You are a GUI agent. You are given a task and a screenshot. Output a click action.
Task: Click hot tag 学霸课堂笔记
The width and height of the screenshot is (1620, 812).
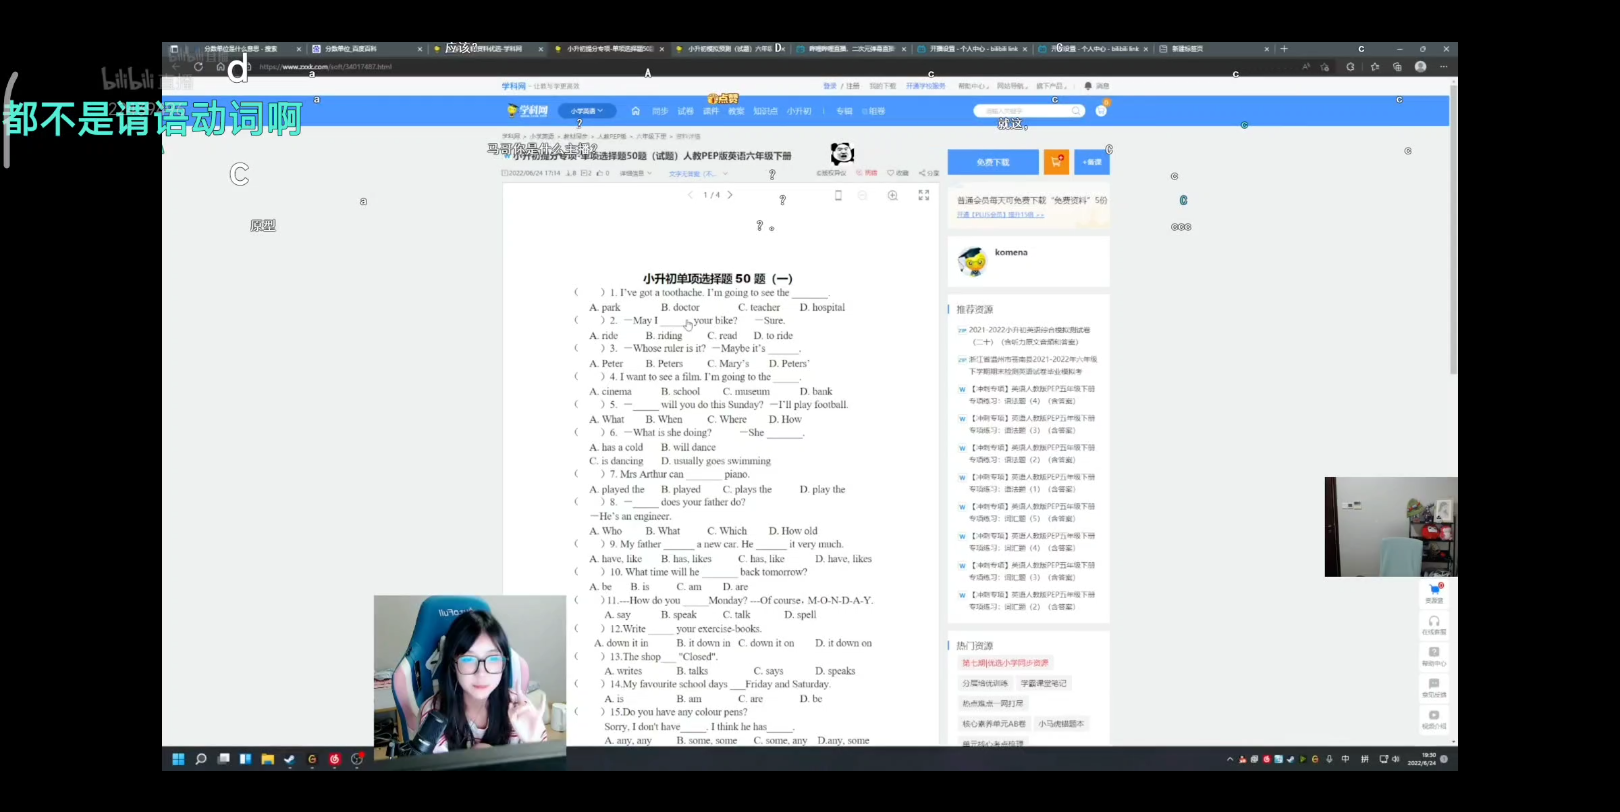click(x=1043, y=683)
